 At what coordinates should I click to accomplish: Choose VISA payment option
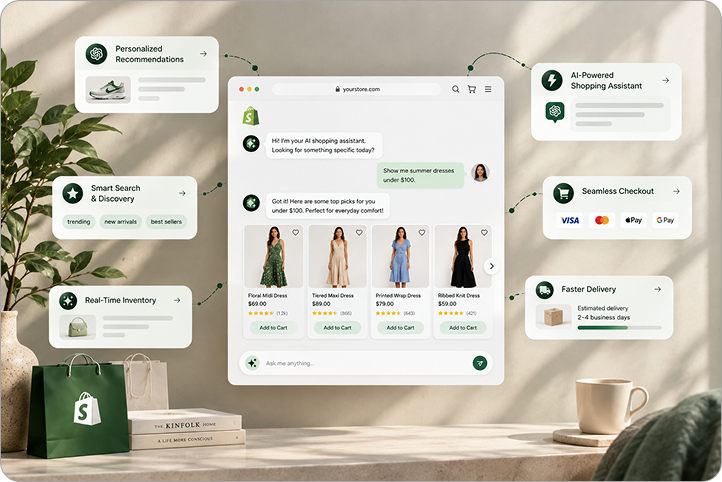pos(570,220)
